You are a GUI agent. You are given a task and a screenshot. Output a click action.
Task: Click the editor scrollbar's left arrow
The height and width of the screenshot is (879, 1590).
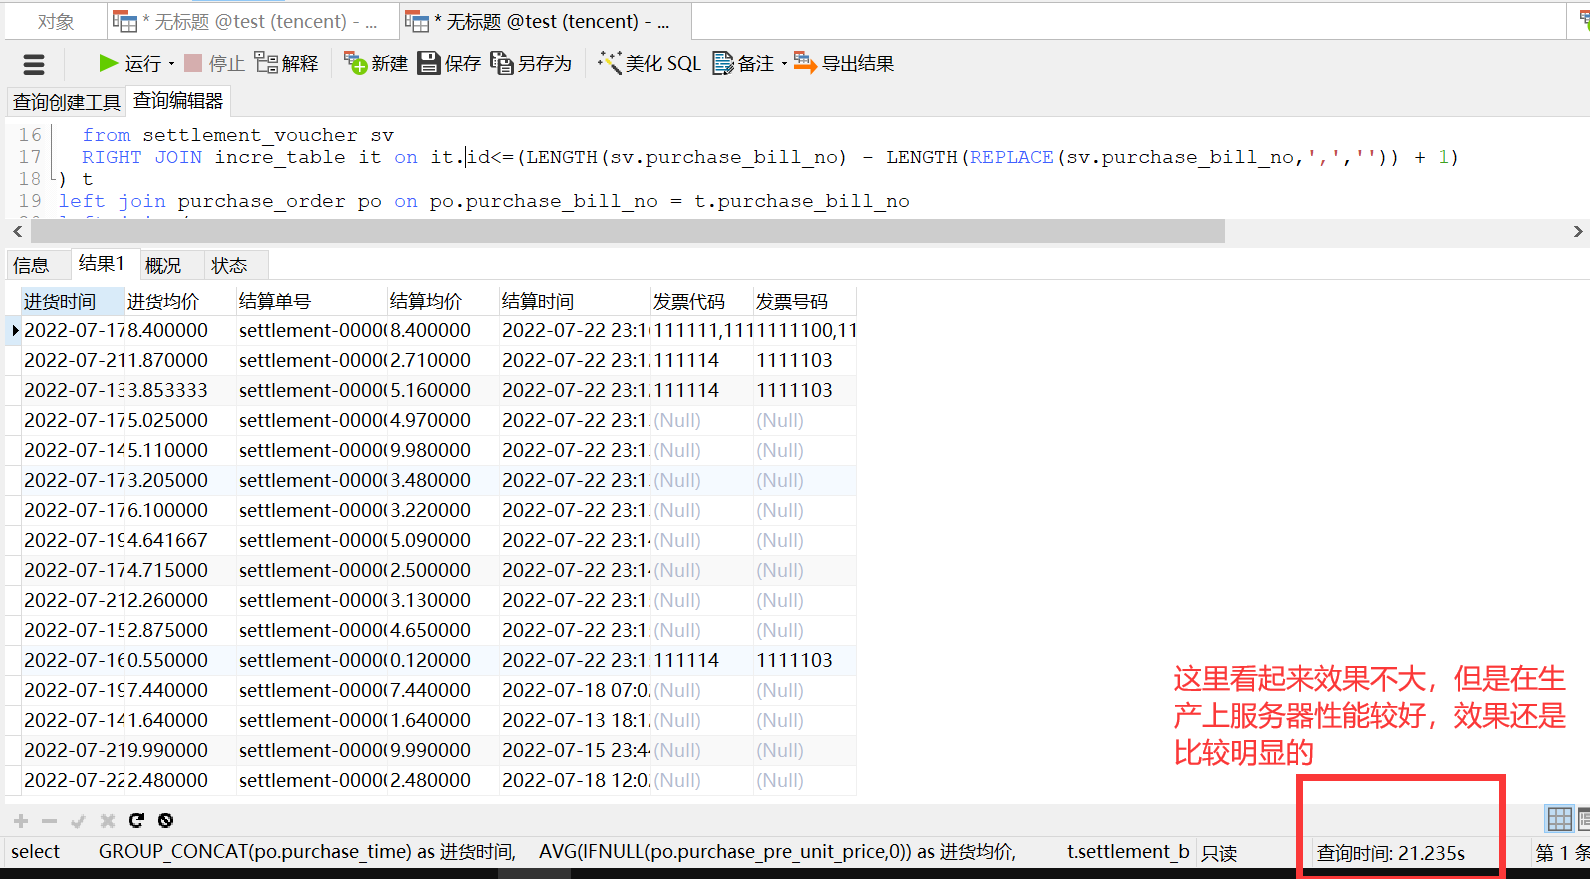point(17,231)
